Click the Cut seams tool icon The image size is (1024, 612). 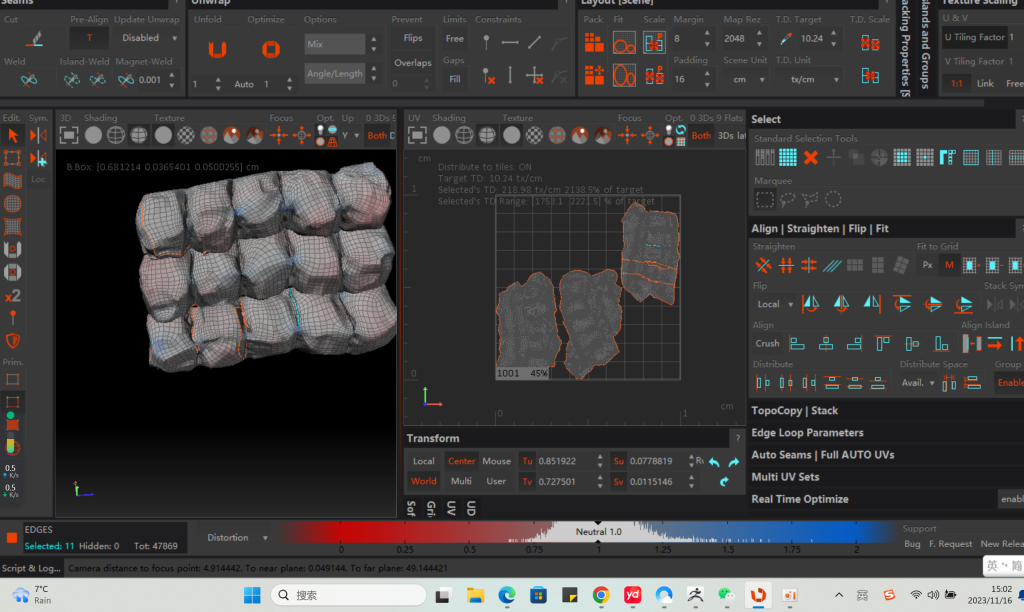35,39
